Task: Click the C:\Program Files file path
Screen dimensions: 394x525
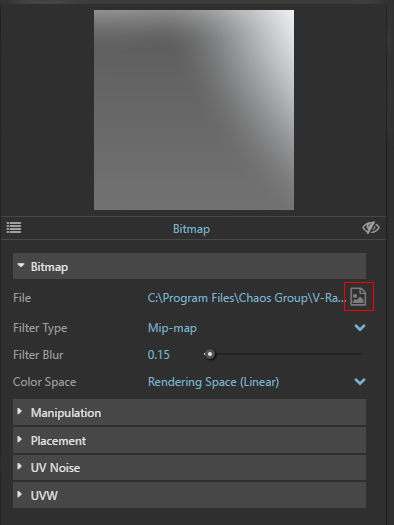Action: (247, 298)
